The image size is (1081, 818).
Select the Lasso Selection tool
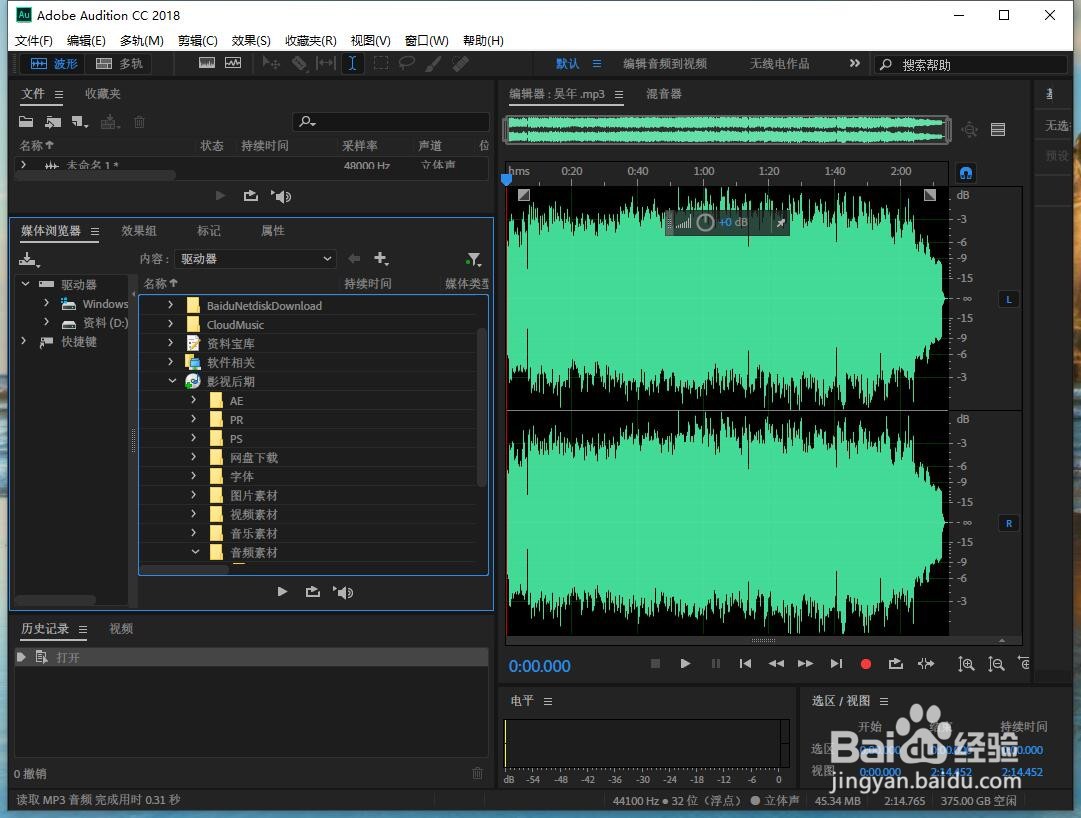click(407, 63)
